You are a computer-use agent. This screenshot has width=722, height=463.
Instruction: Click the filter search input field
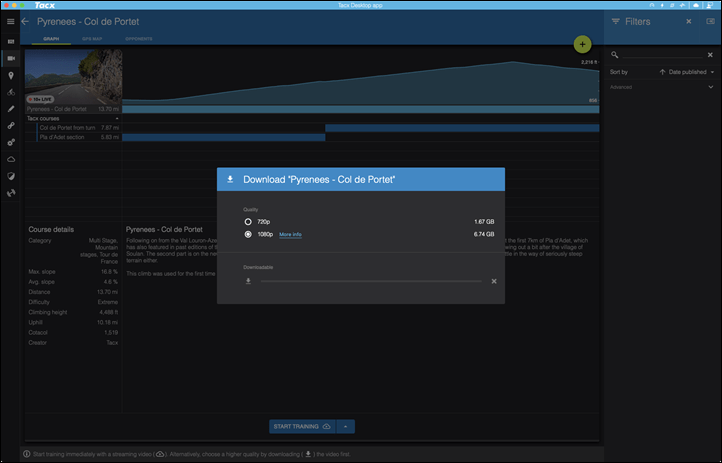coord(662,55)
